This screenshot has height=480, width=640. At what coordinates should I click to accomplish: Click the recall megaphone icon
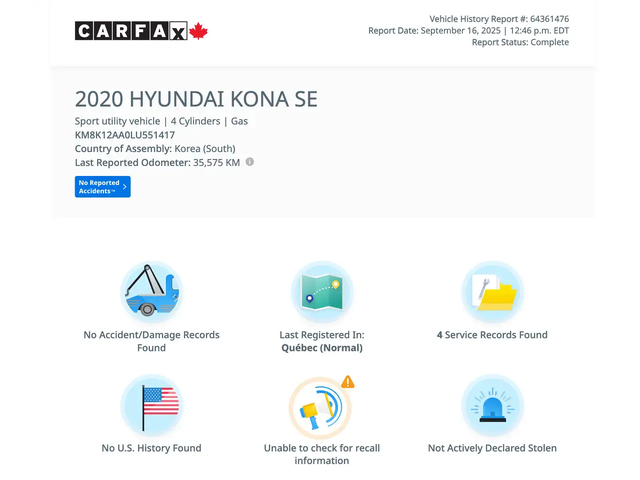[320, 408]
